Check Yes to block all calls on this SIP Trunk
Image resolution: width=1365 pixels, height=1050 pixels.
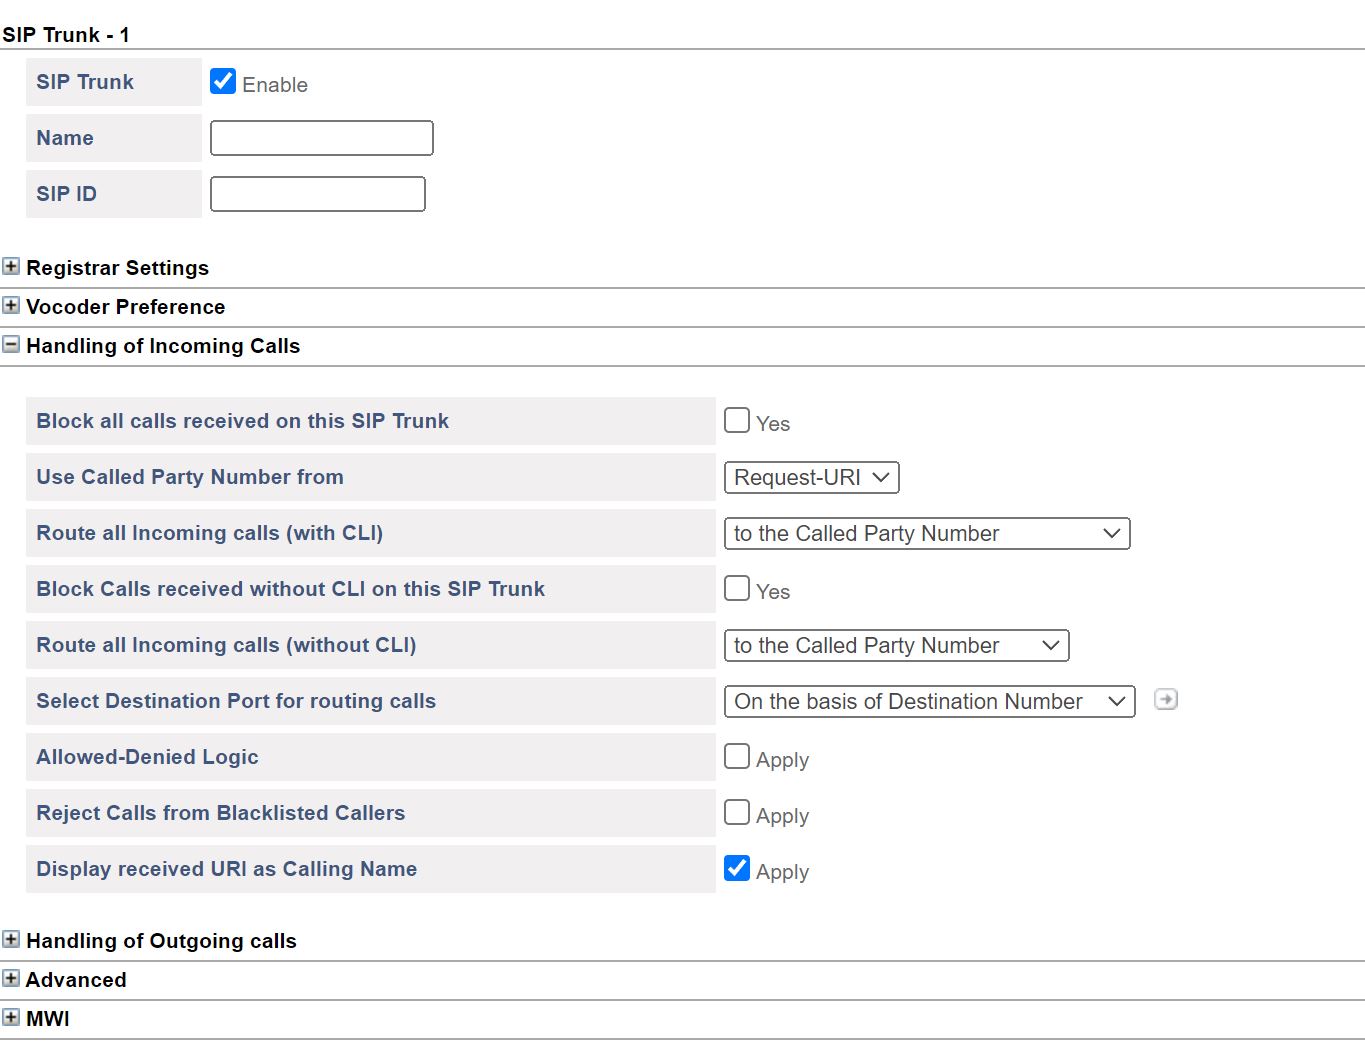click(737, 420)
